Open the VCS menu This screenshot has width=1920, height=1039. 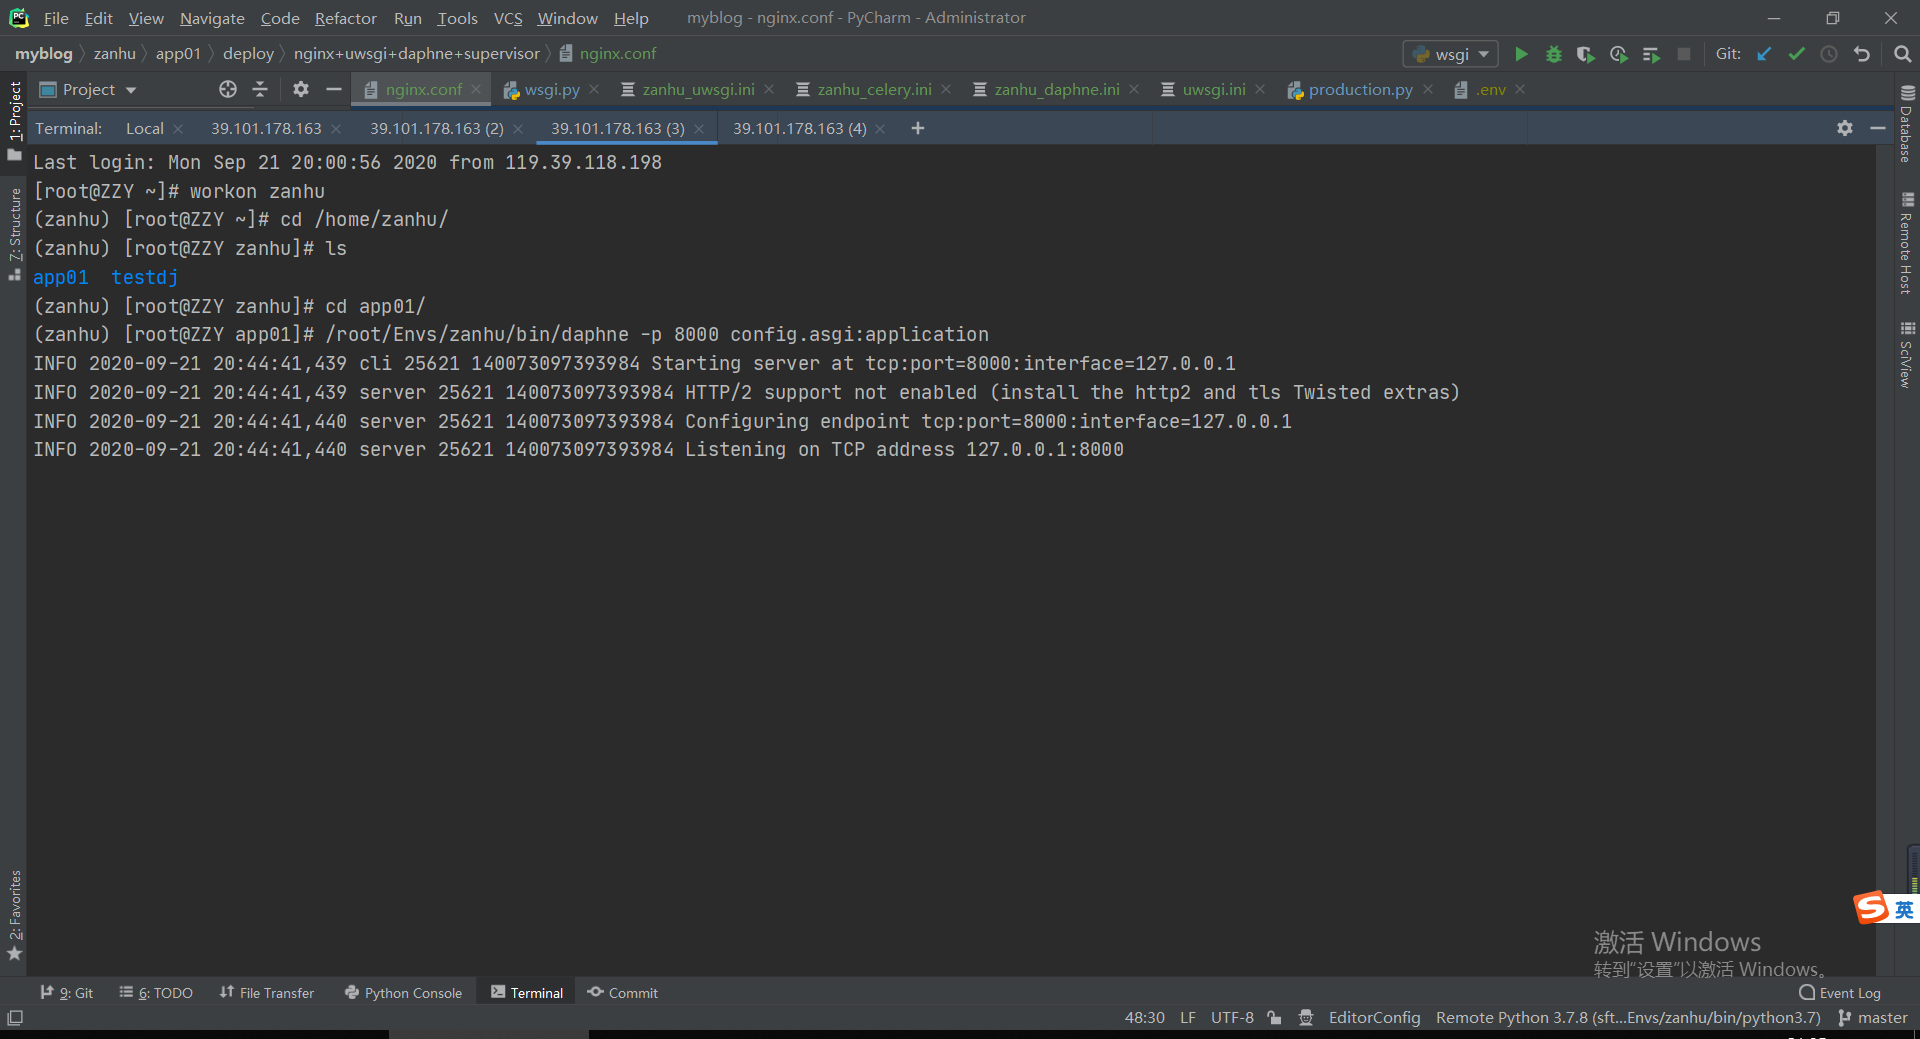(508, 18)
